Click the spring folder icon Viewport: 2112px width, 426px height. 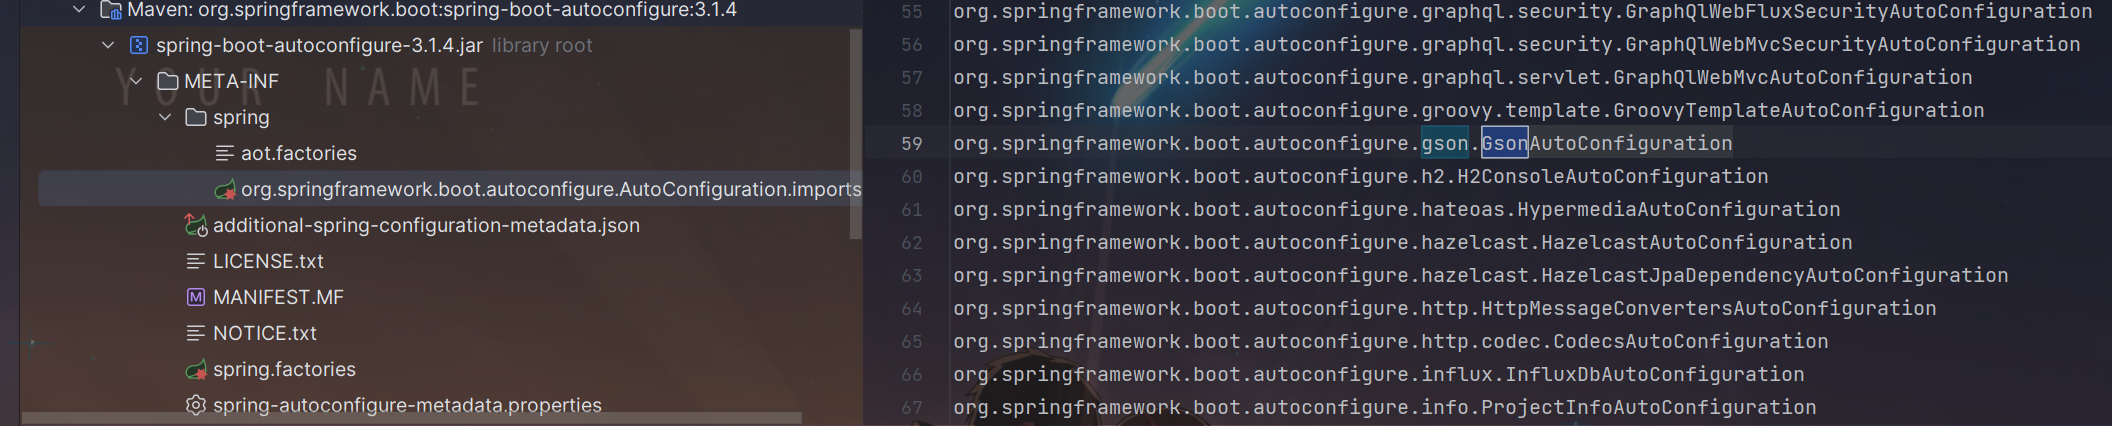click(196, 118)
